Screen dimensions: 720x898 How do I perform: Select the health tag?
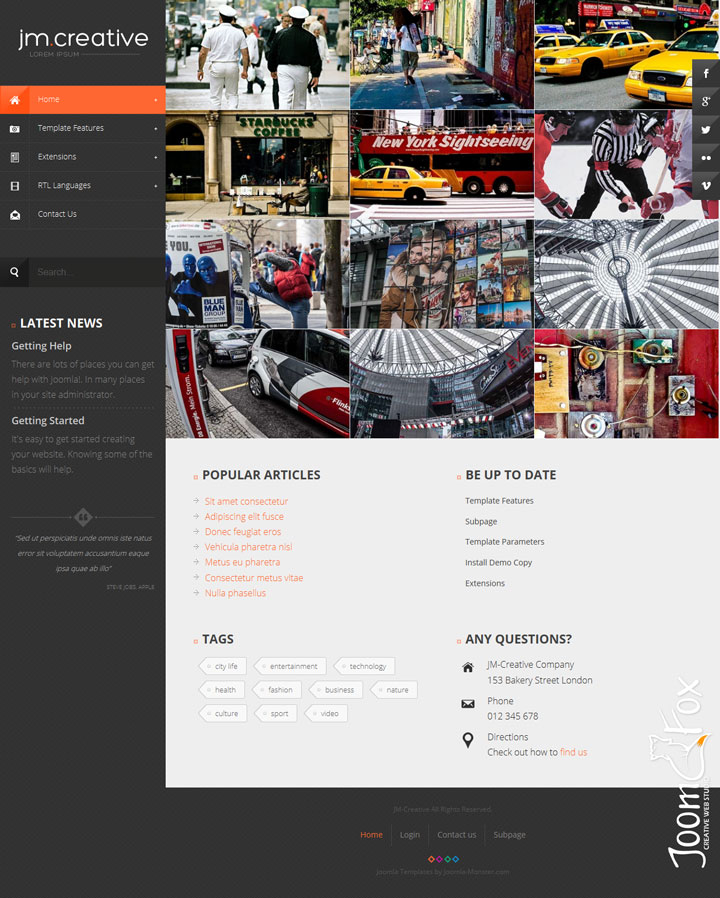tap(222, 690)
